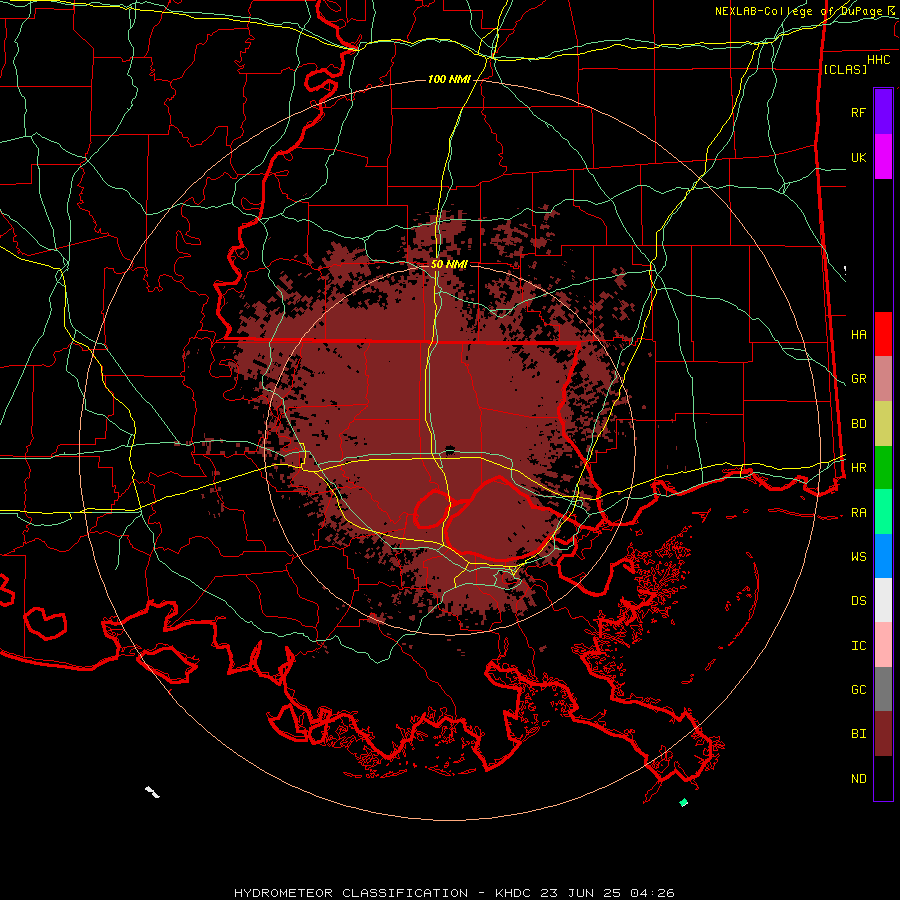The width and height of the screenshot is (900, 900).
Task: Click the UK magenta legend swatch
Action: click(883, 157)
